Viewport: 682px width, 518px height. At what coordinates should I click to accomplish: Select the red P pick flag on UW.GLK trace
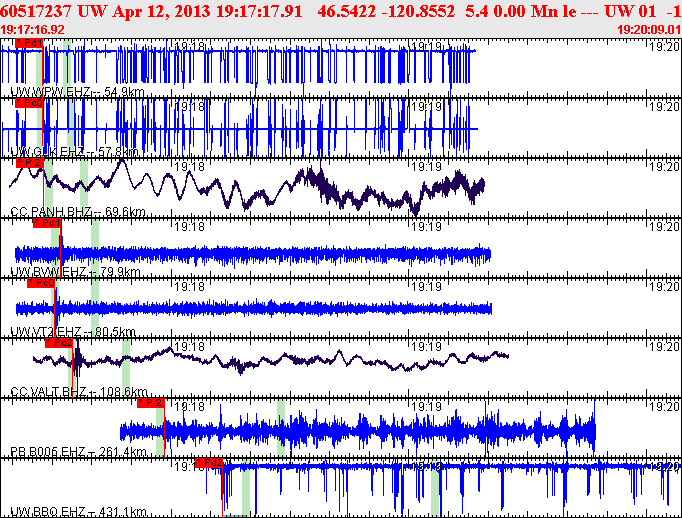29,103
